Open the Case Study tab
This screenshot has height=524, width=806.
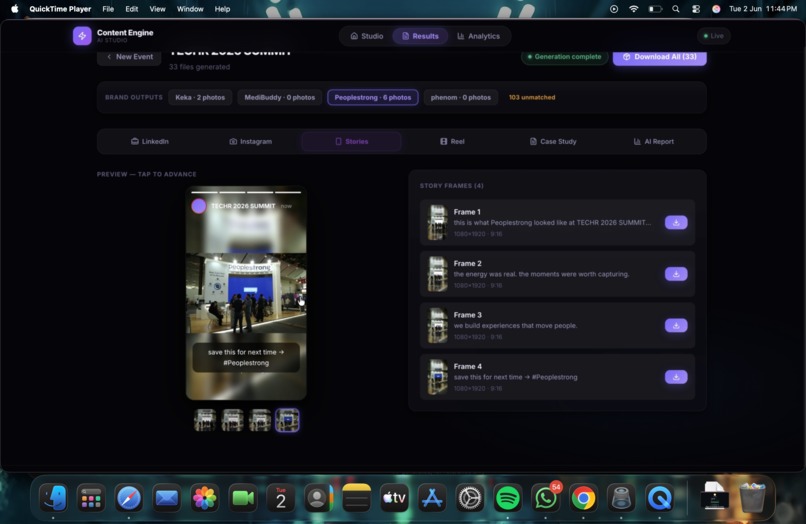tap(553, 141)
